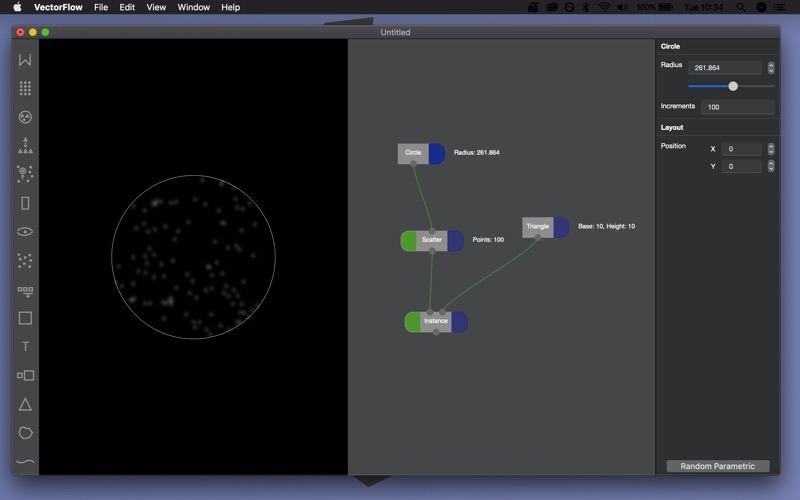Click the Position Y input field
The width and height of the screenshot is (800, 500).
742,166
